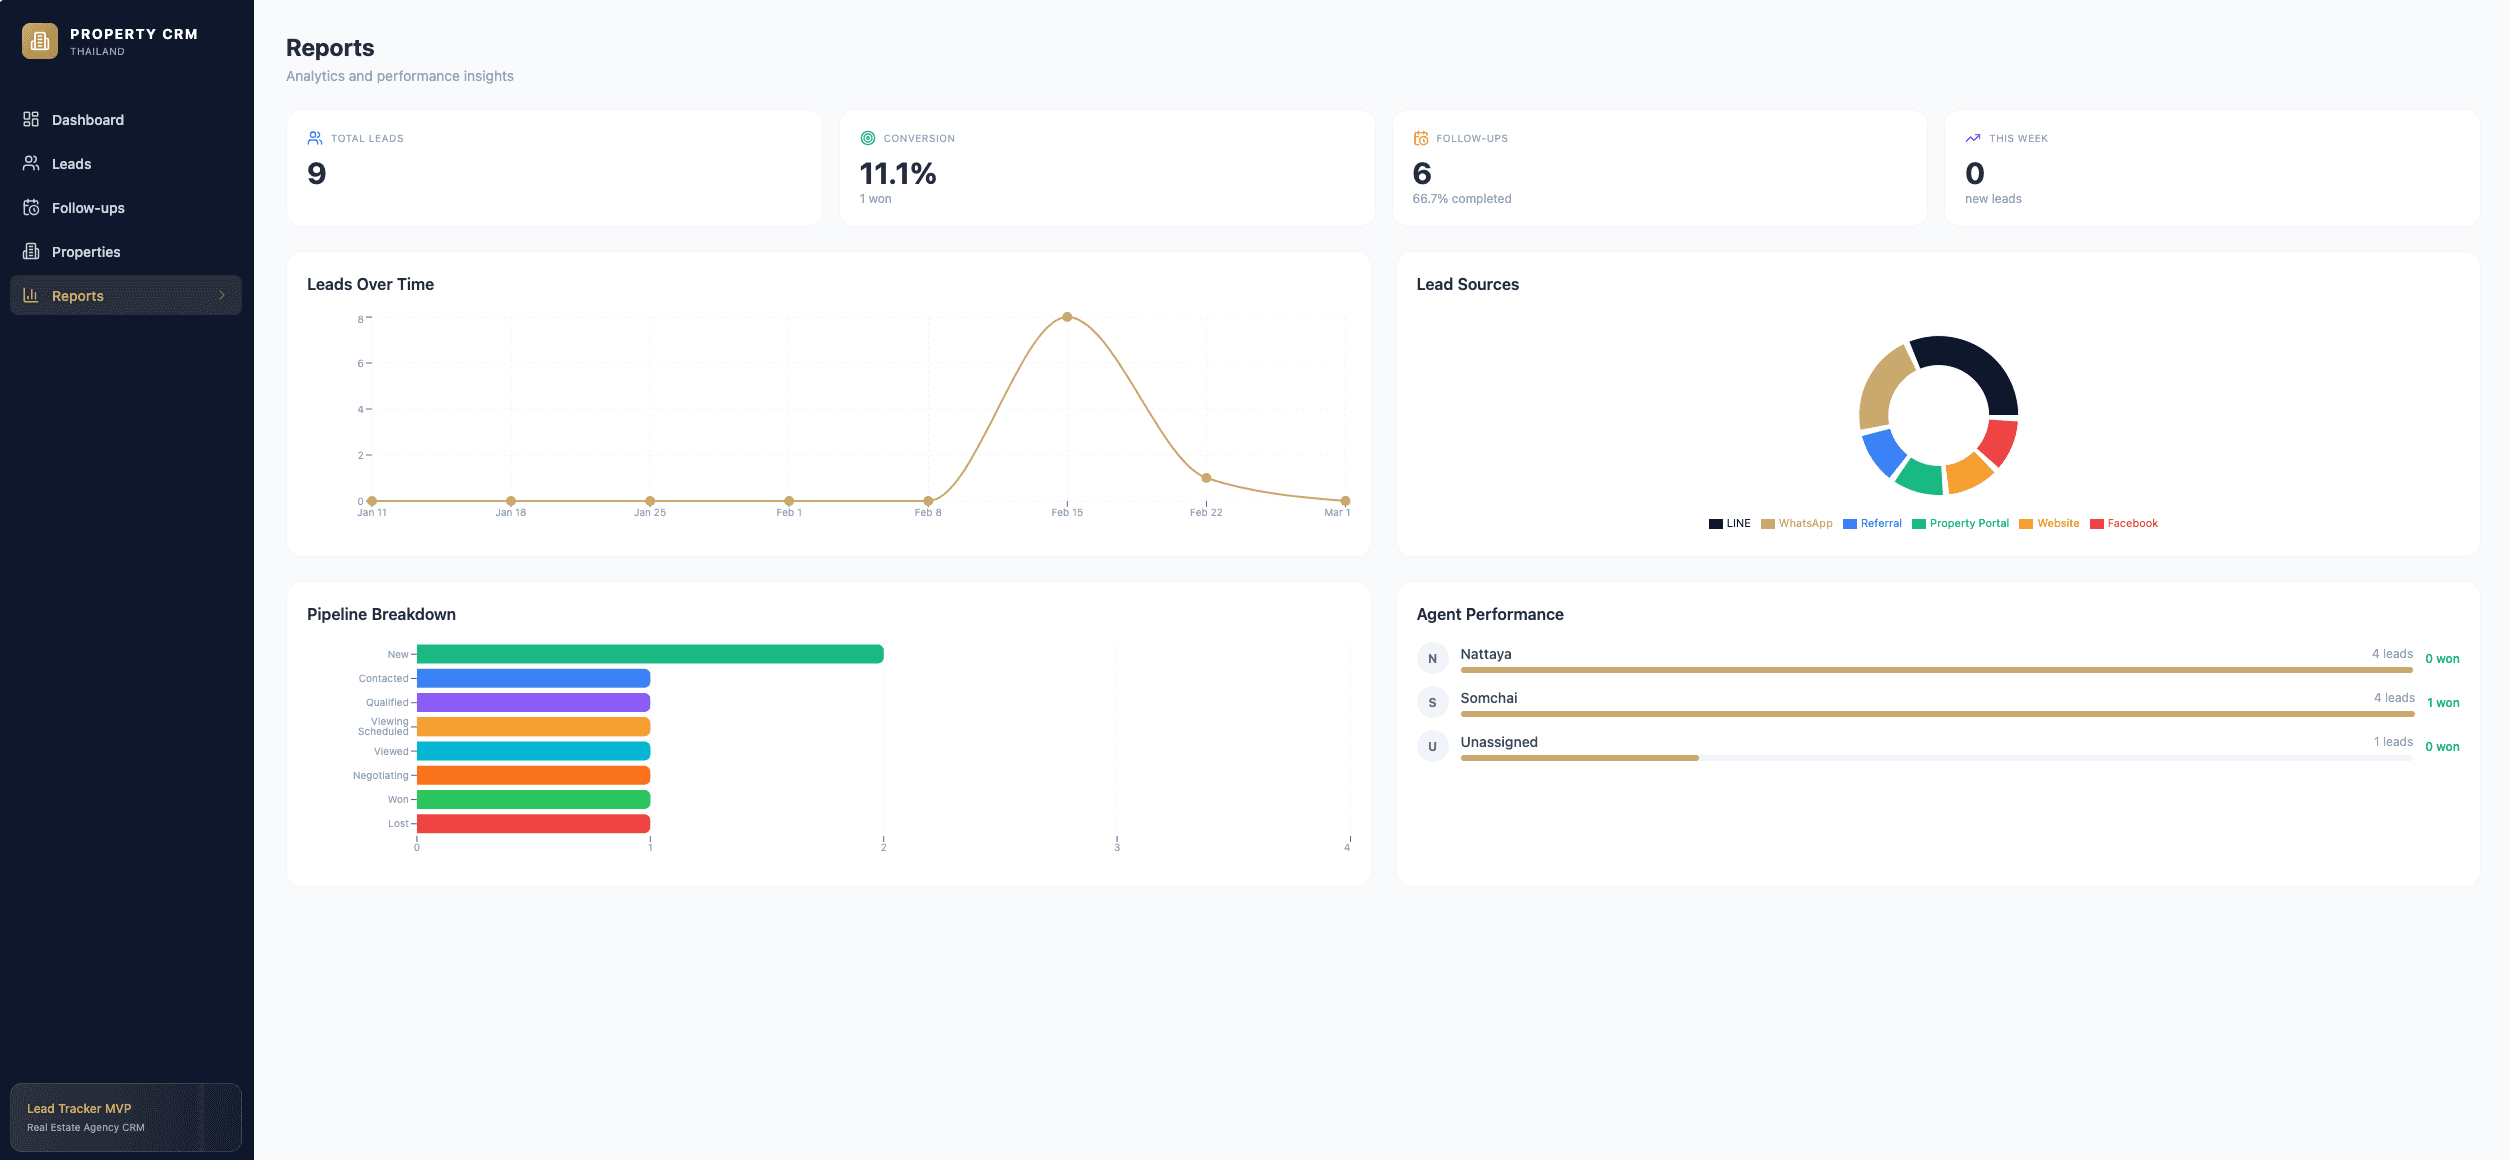Click the Conversion target icon

click(x=868, y=138)
